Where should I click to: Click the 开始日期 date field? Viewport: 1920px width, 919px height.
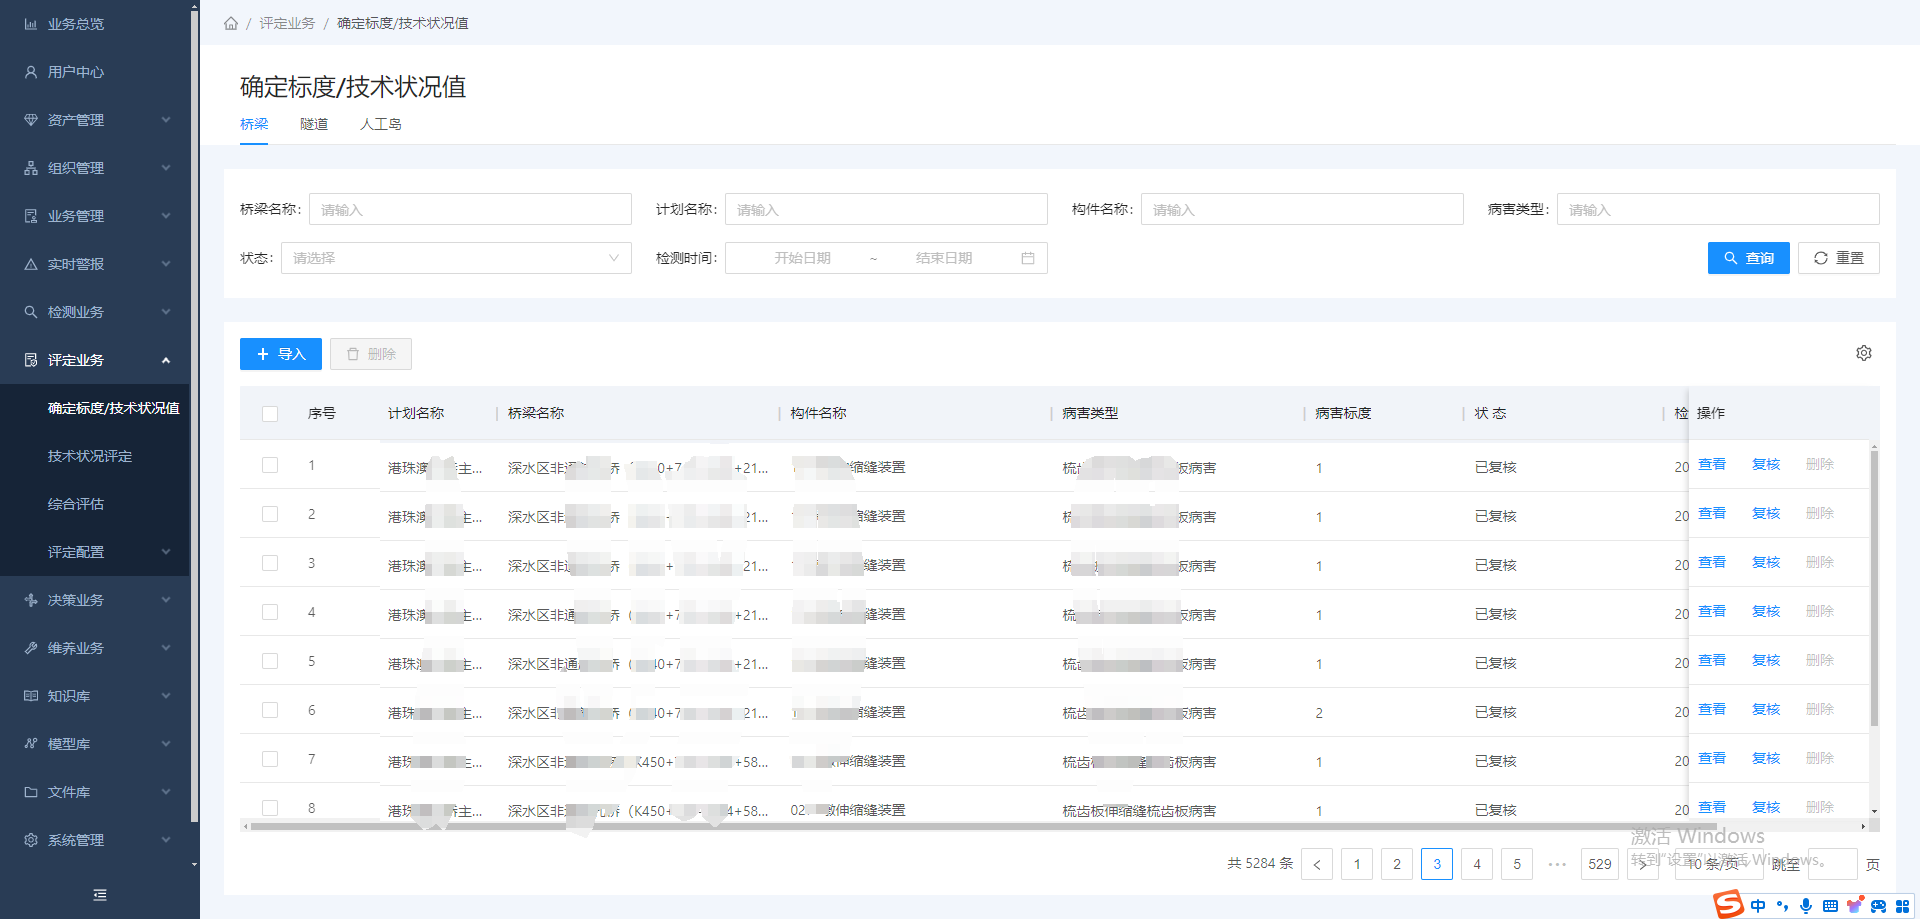pyautogui.click(x=802, y=258)
